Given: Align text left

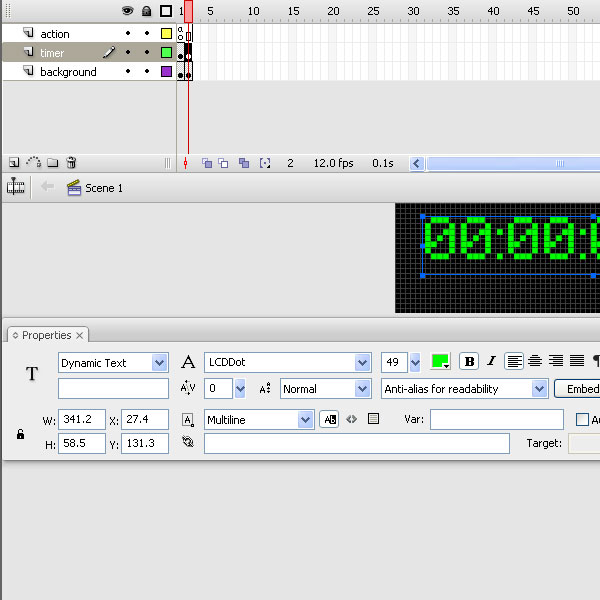Looking at the screenshot, I should click(x=514, y=361).
